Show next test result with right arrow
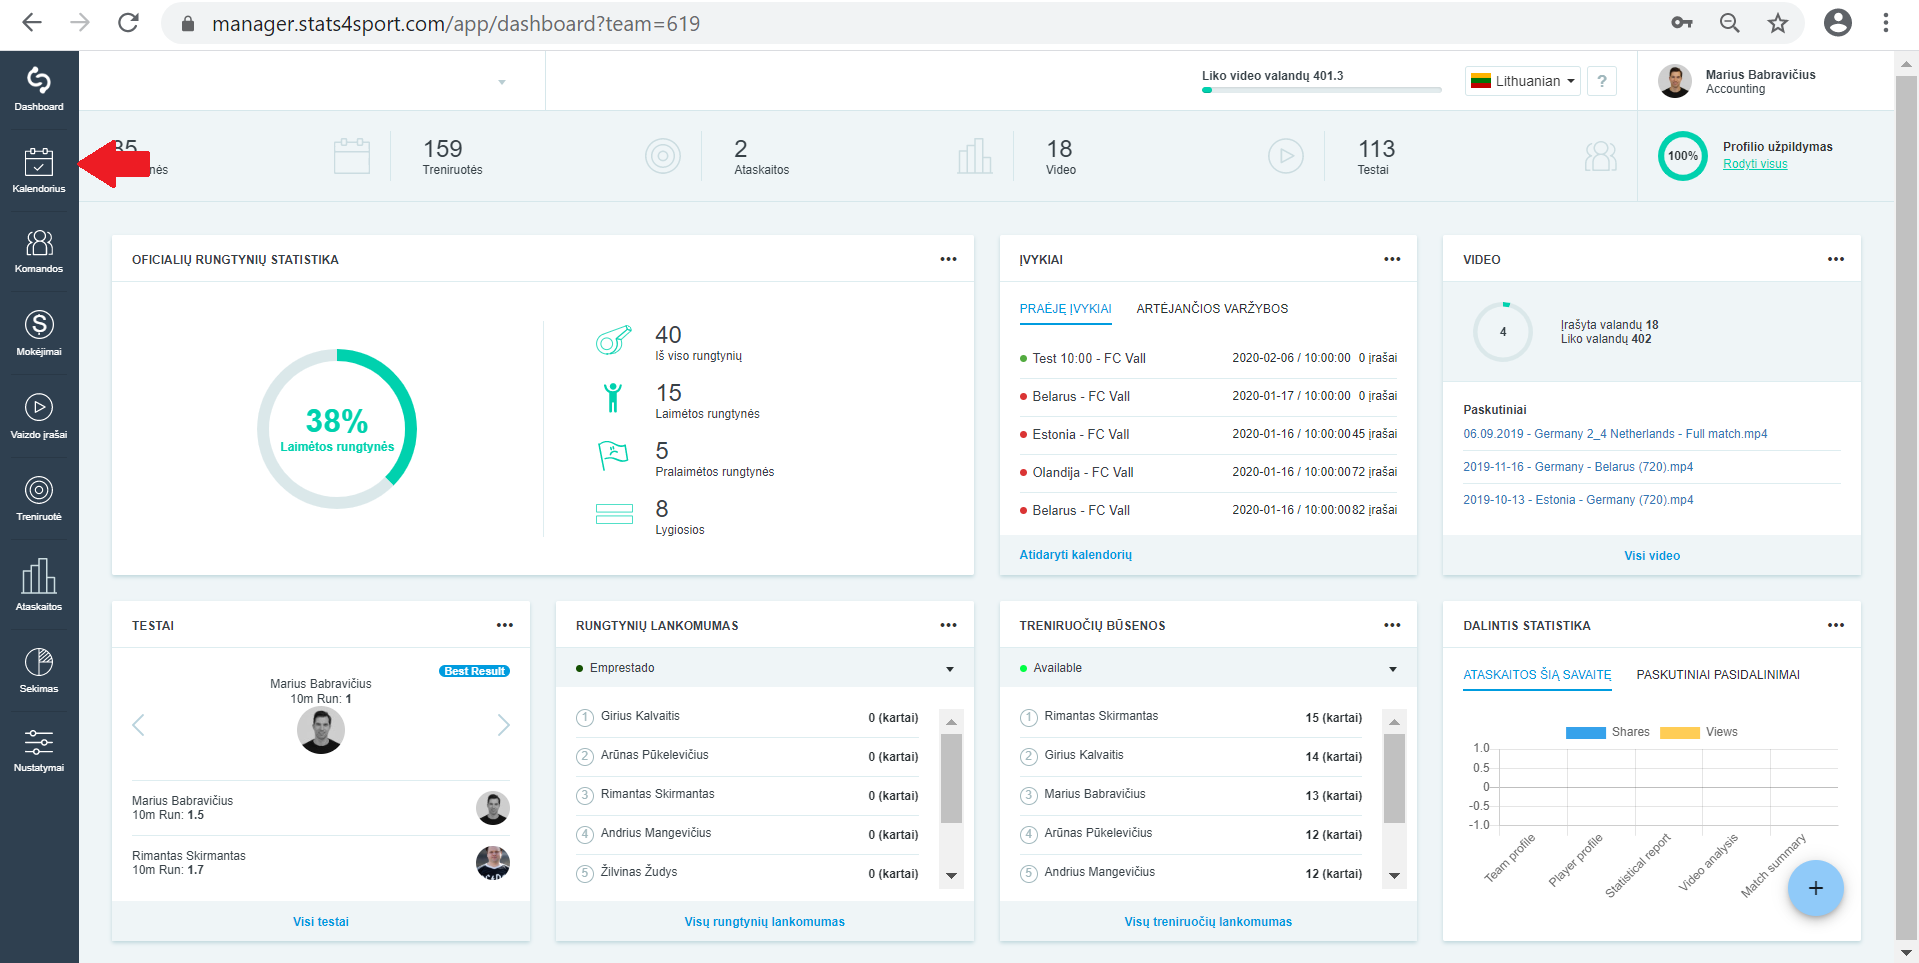The width and height of the screenshot is (1919, 963). tap(503, 725)
